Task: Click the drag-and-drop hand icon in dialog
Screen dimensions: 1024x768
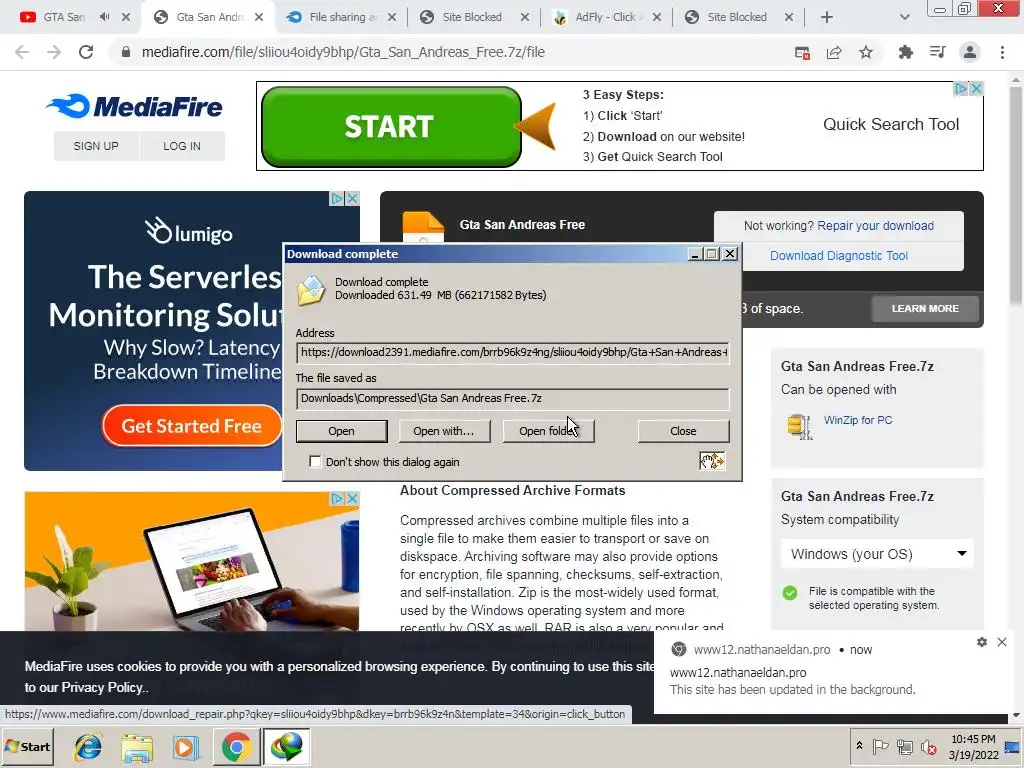Action: 712,461
